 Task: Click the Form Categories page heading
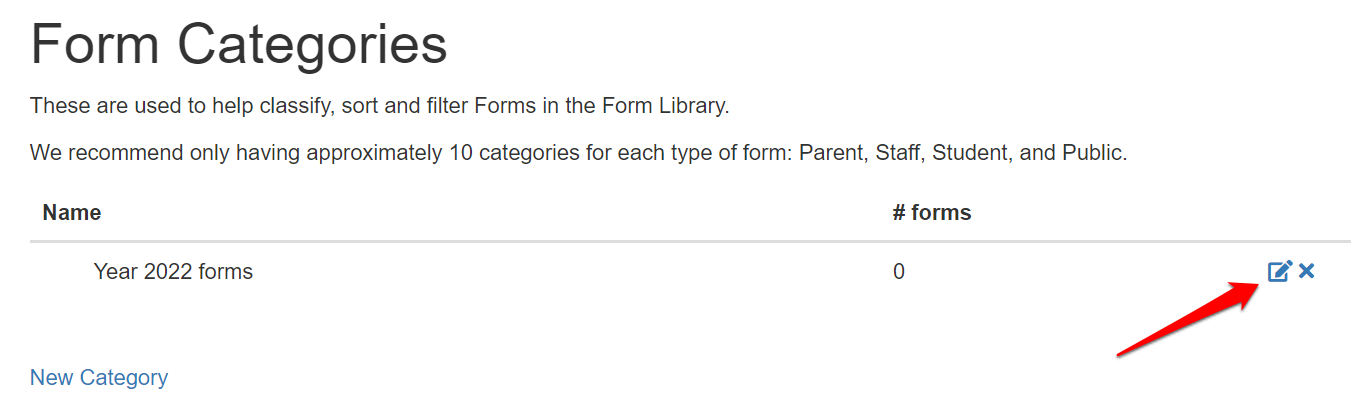[238, 45]
